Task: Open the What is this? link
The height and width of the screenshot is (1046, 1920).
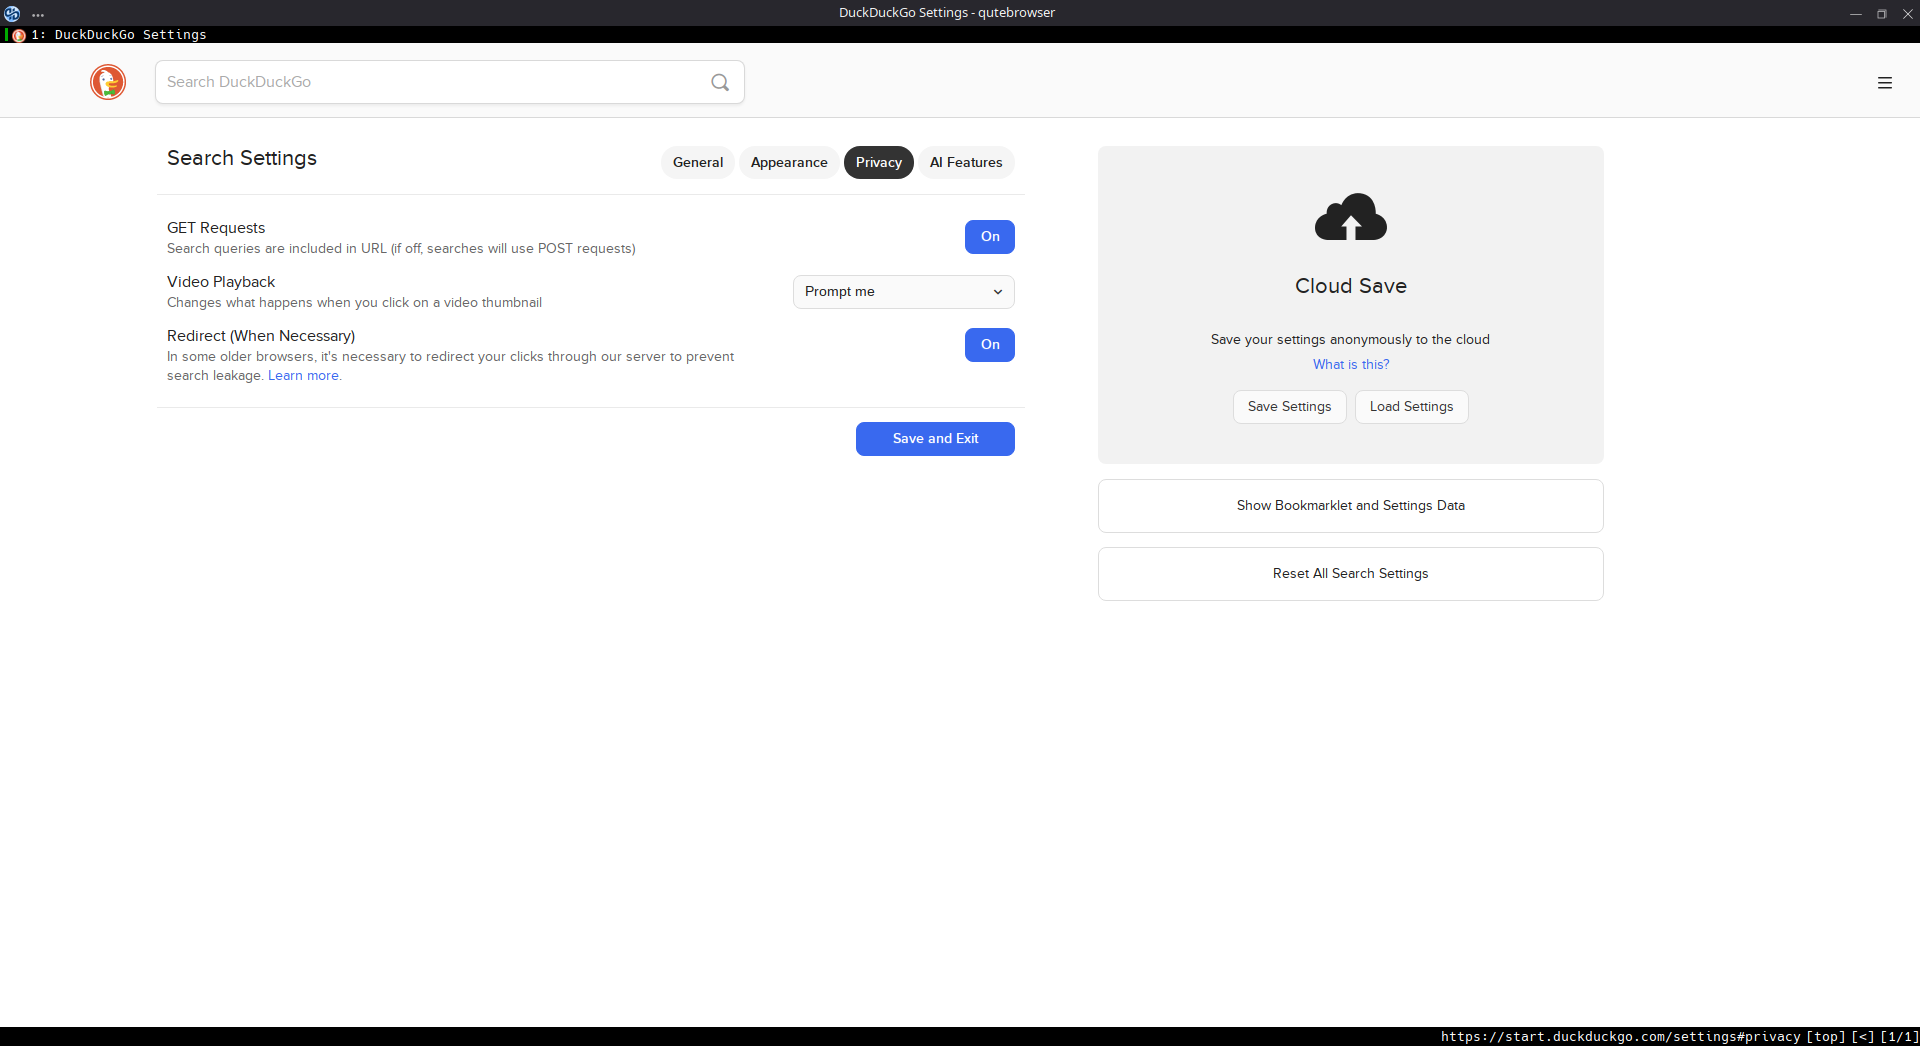Action: click(1351, 365)
